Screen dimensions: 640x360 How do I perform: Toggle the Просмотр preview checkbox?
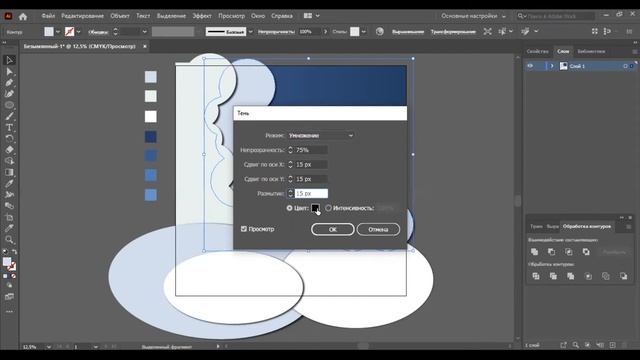(244, 229)
